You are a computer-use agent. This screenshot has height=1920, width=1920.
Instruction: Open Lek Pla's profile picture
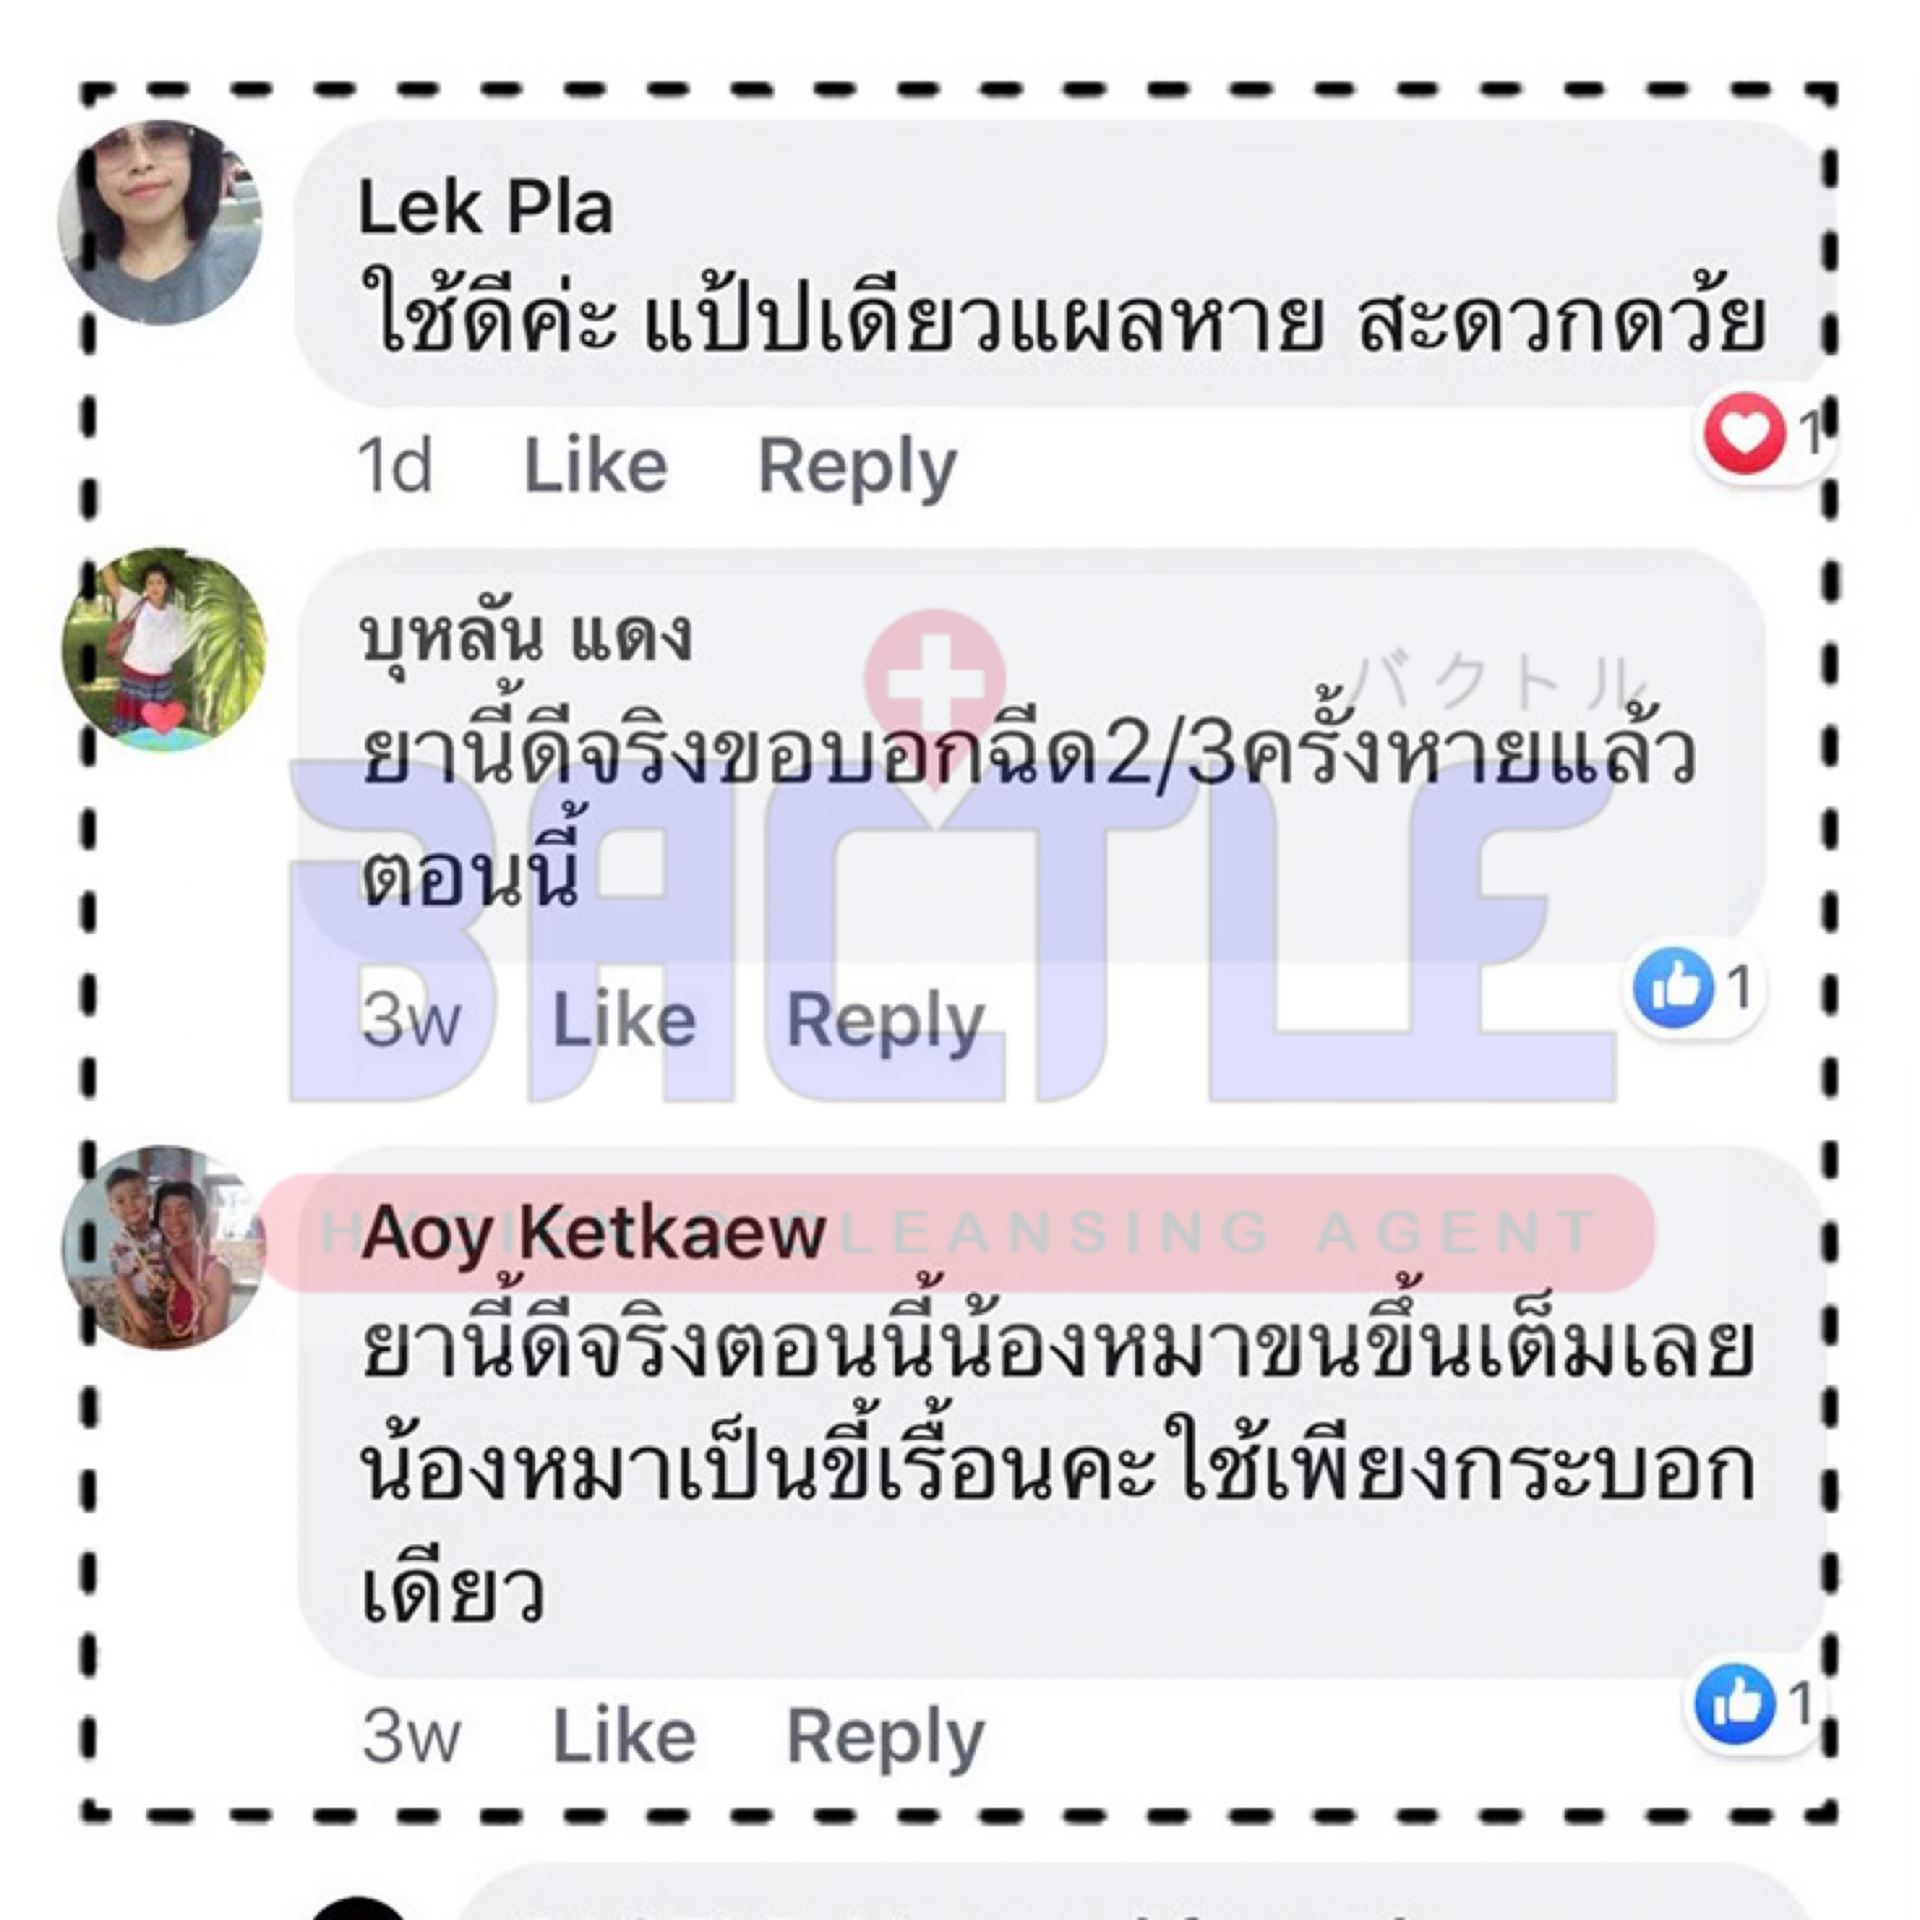(161, 222)
